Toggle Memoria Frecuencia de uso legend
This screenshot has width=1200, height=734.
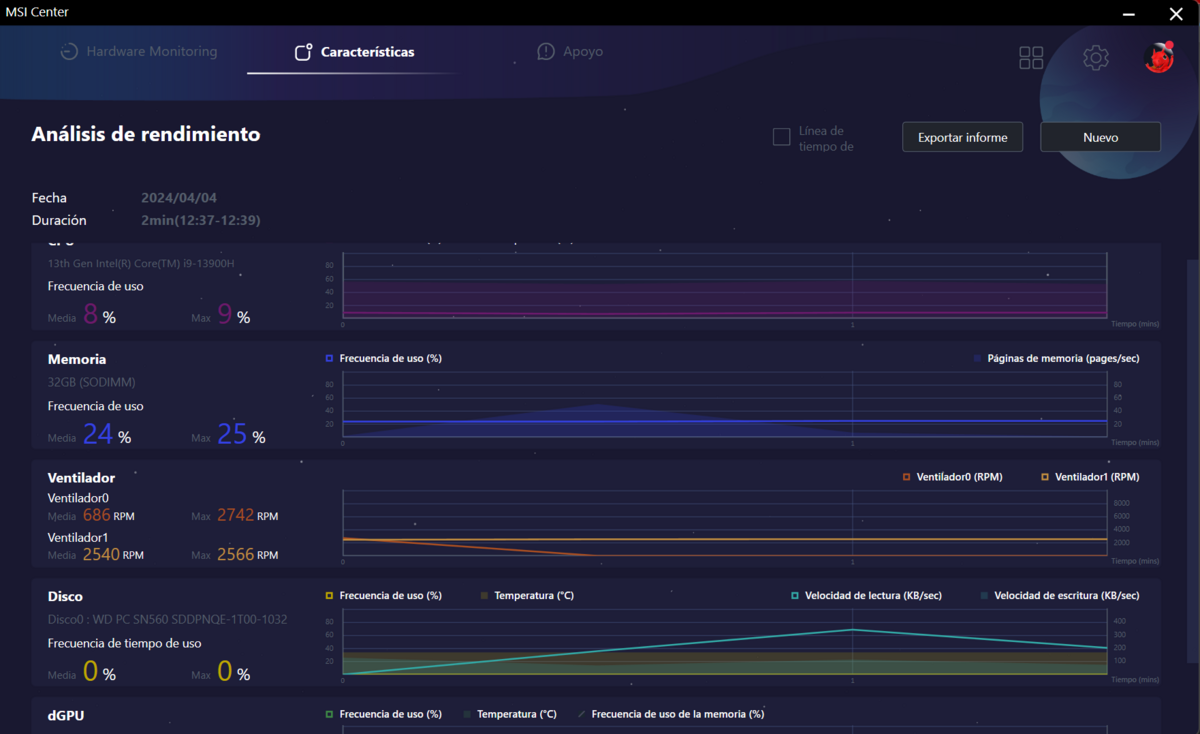[329, 358]
